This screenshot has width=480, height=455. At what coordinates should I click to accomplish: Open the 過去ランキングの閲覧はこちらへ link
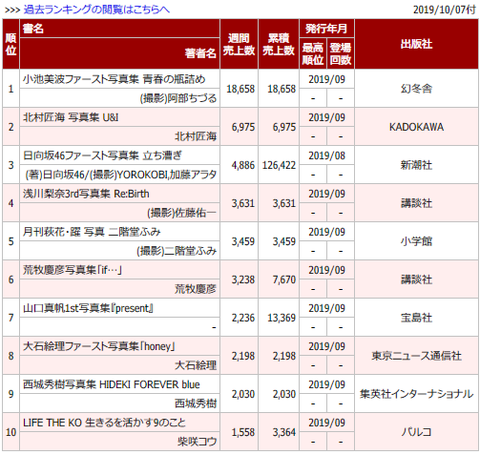click(96, 9)
